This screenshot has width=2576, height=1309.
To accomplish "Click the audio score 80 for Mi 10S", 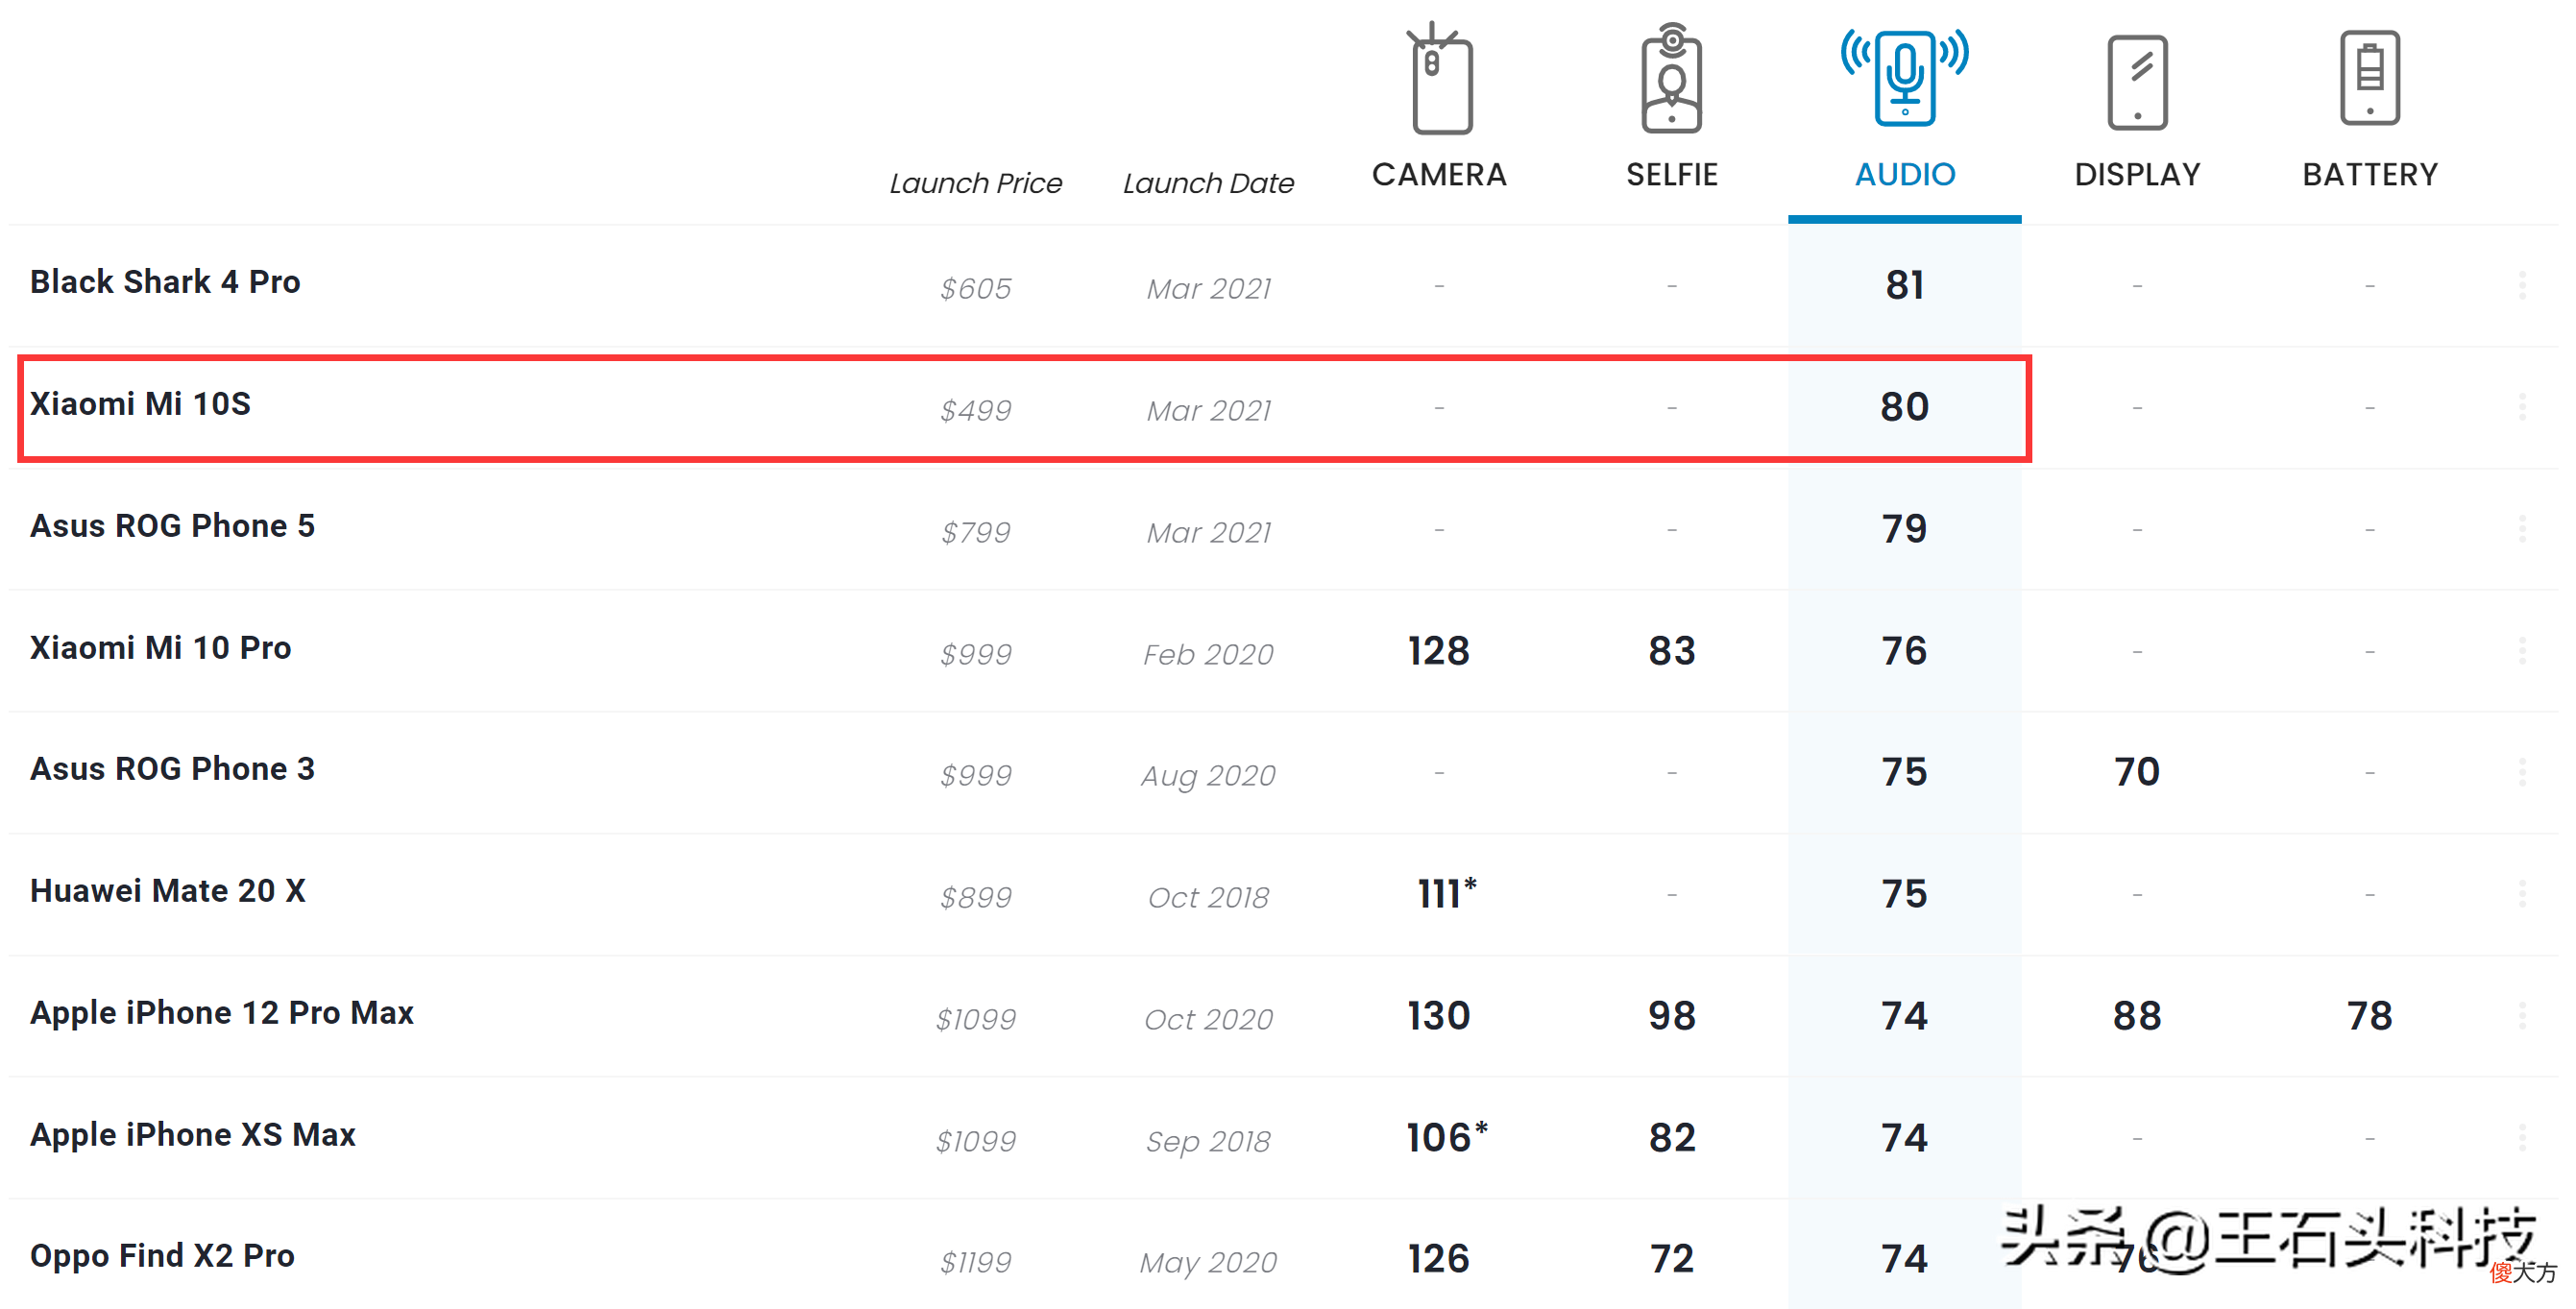I will point(1904,407).
